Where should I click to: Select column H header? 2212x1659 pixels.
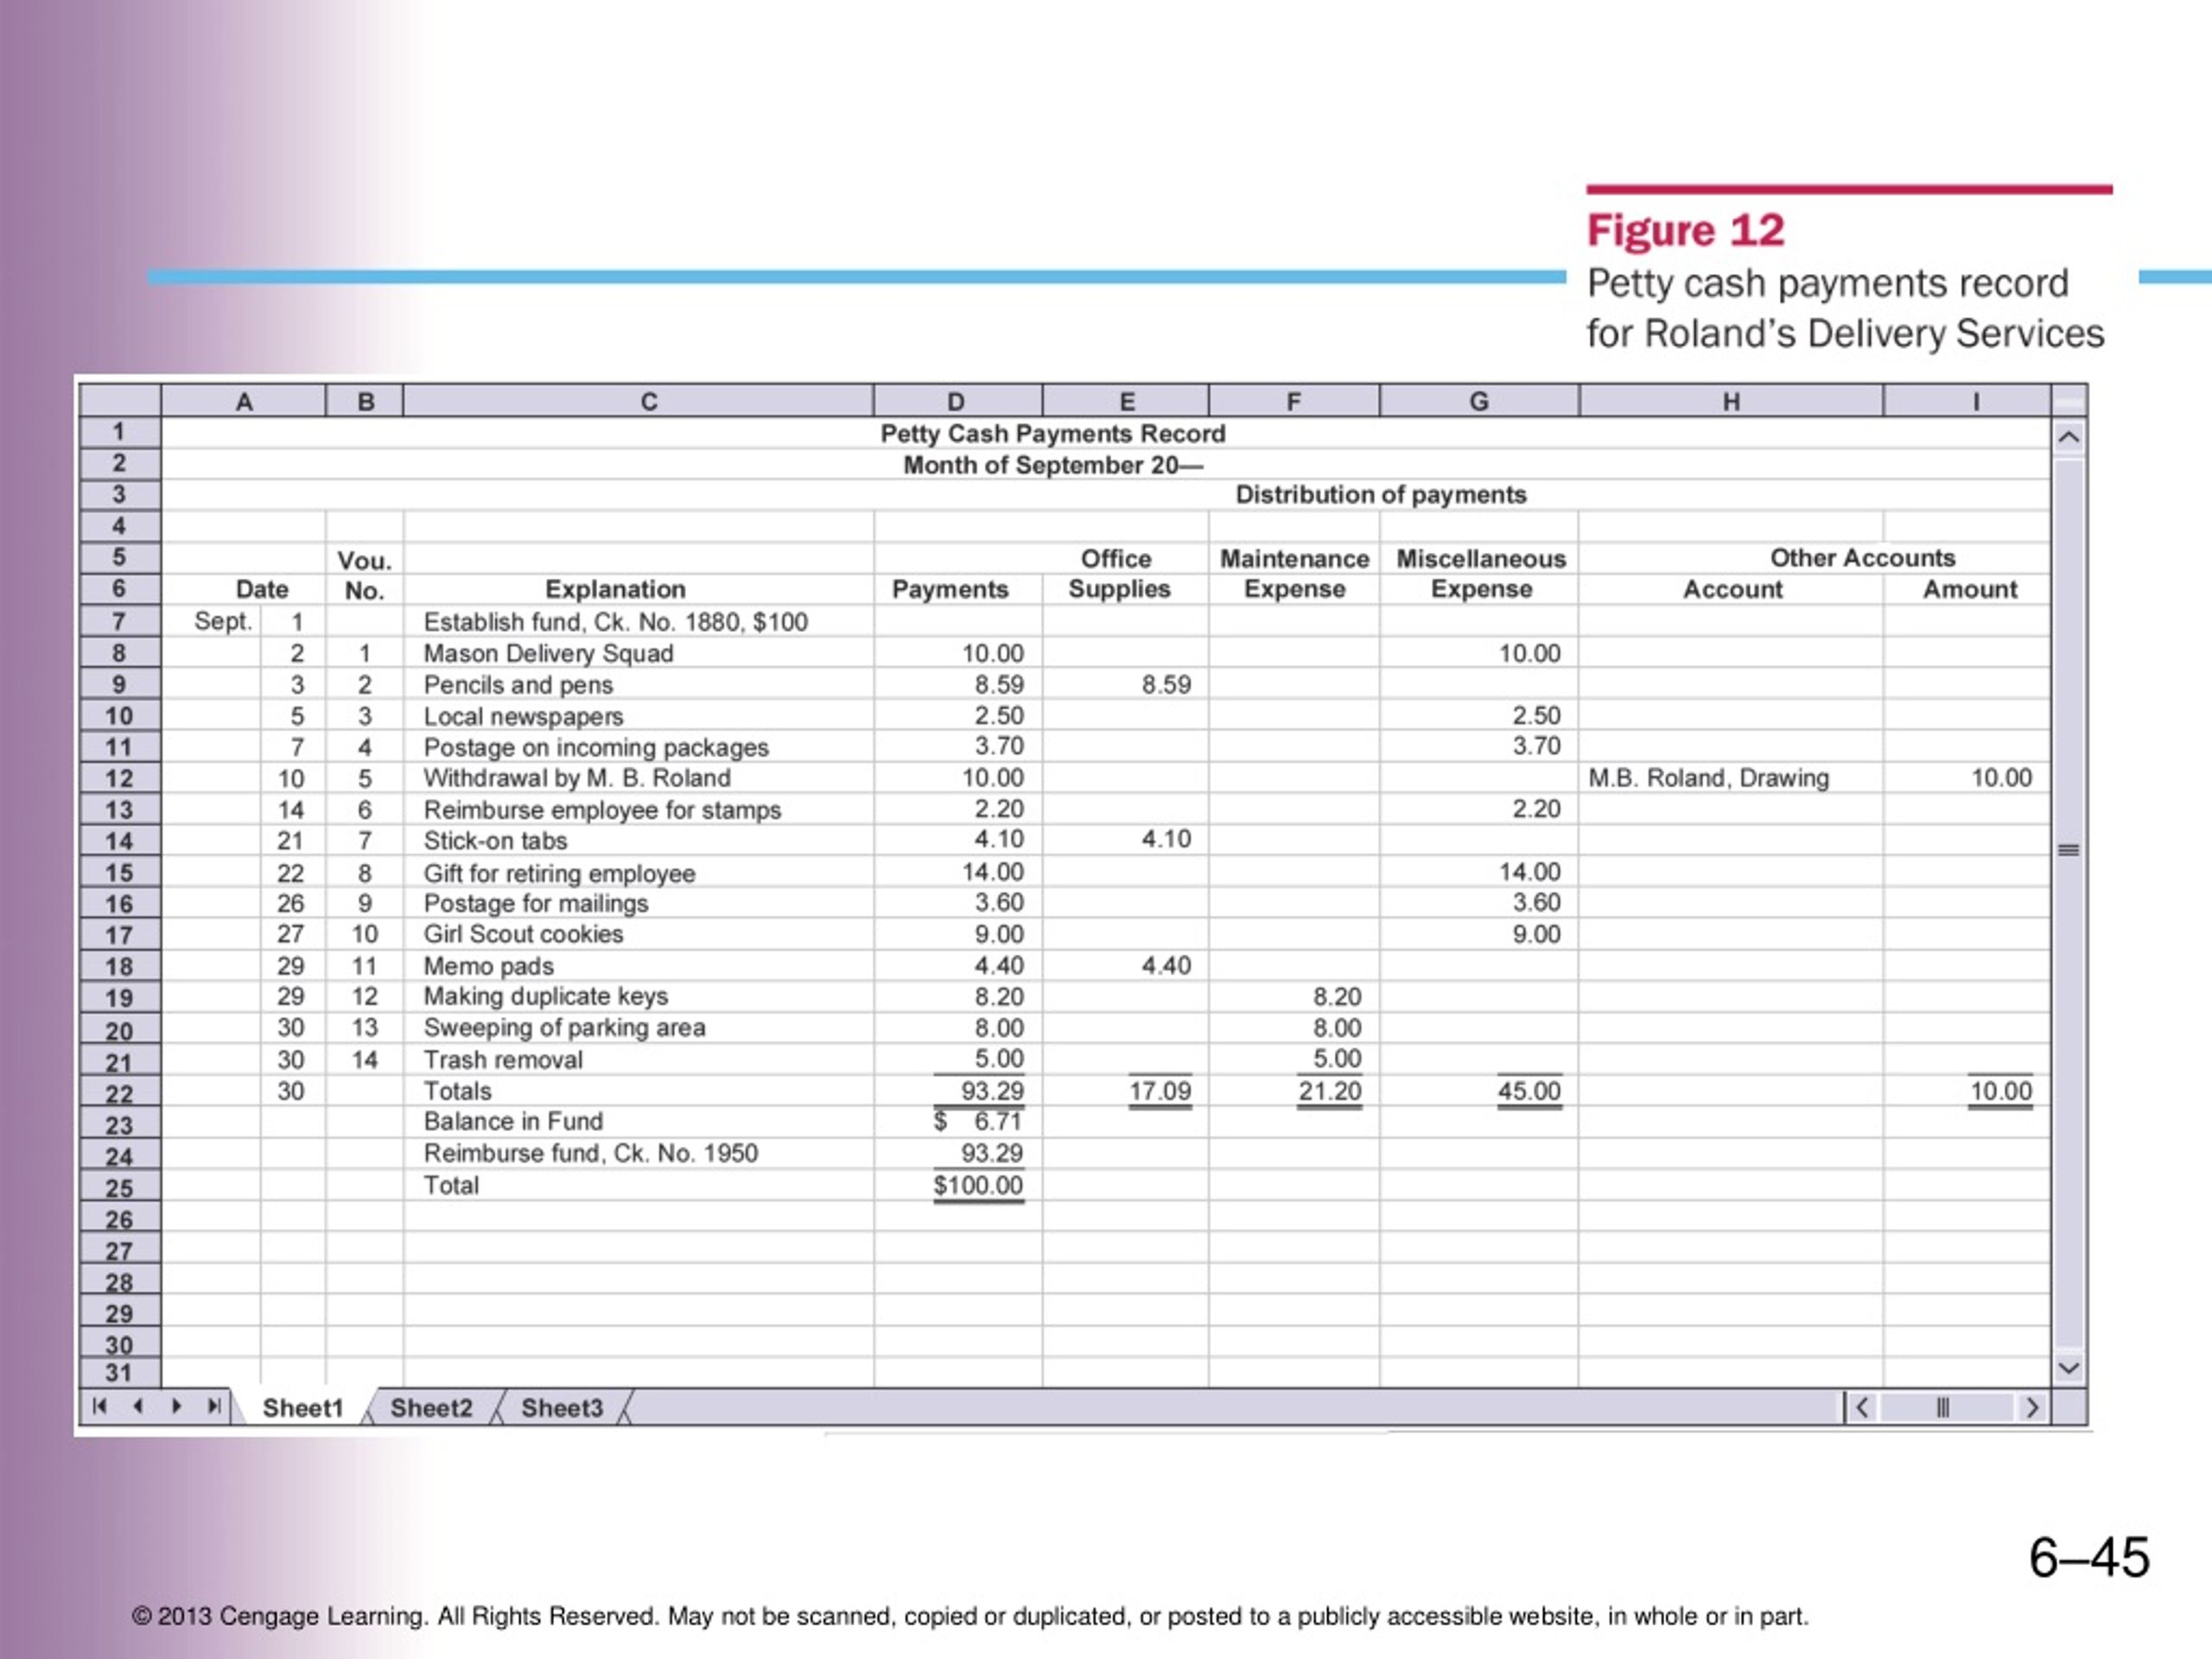coord(1731,401)
